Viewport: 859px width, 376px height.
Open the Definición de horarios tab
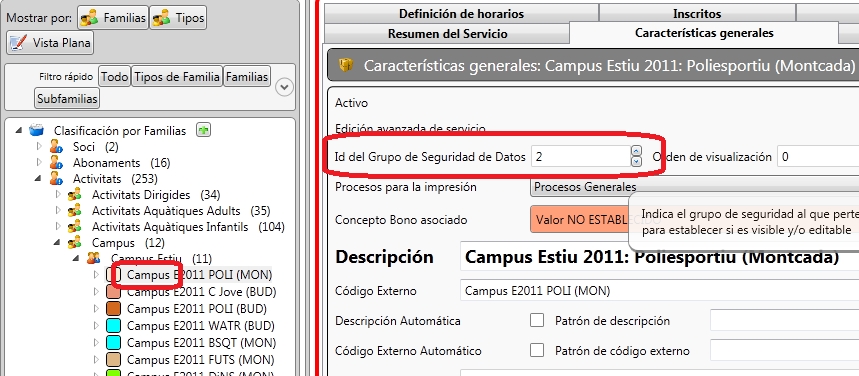(x=461, y=14)
